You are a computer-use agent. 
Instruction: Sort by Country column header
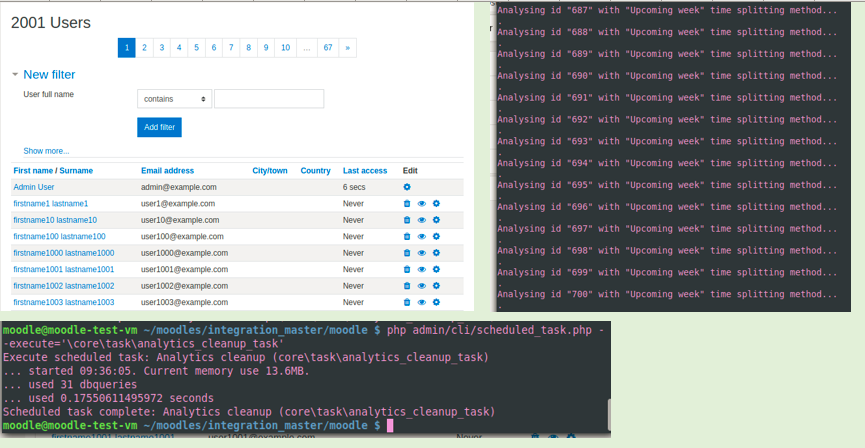tap(316, 171)
